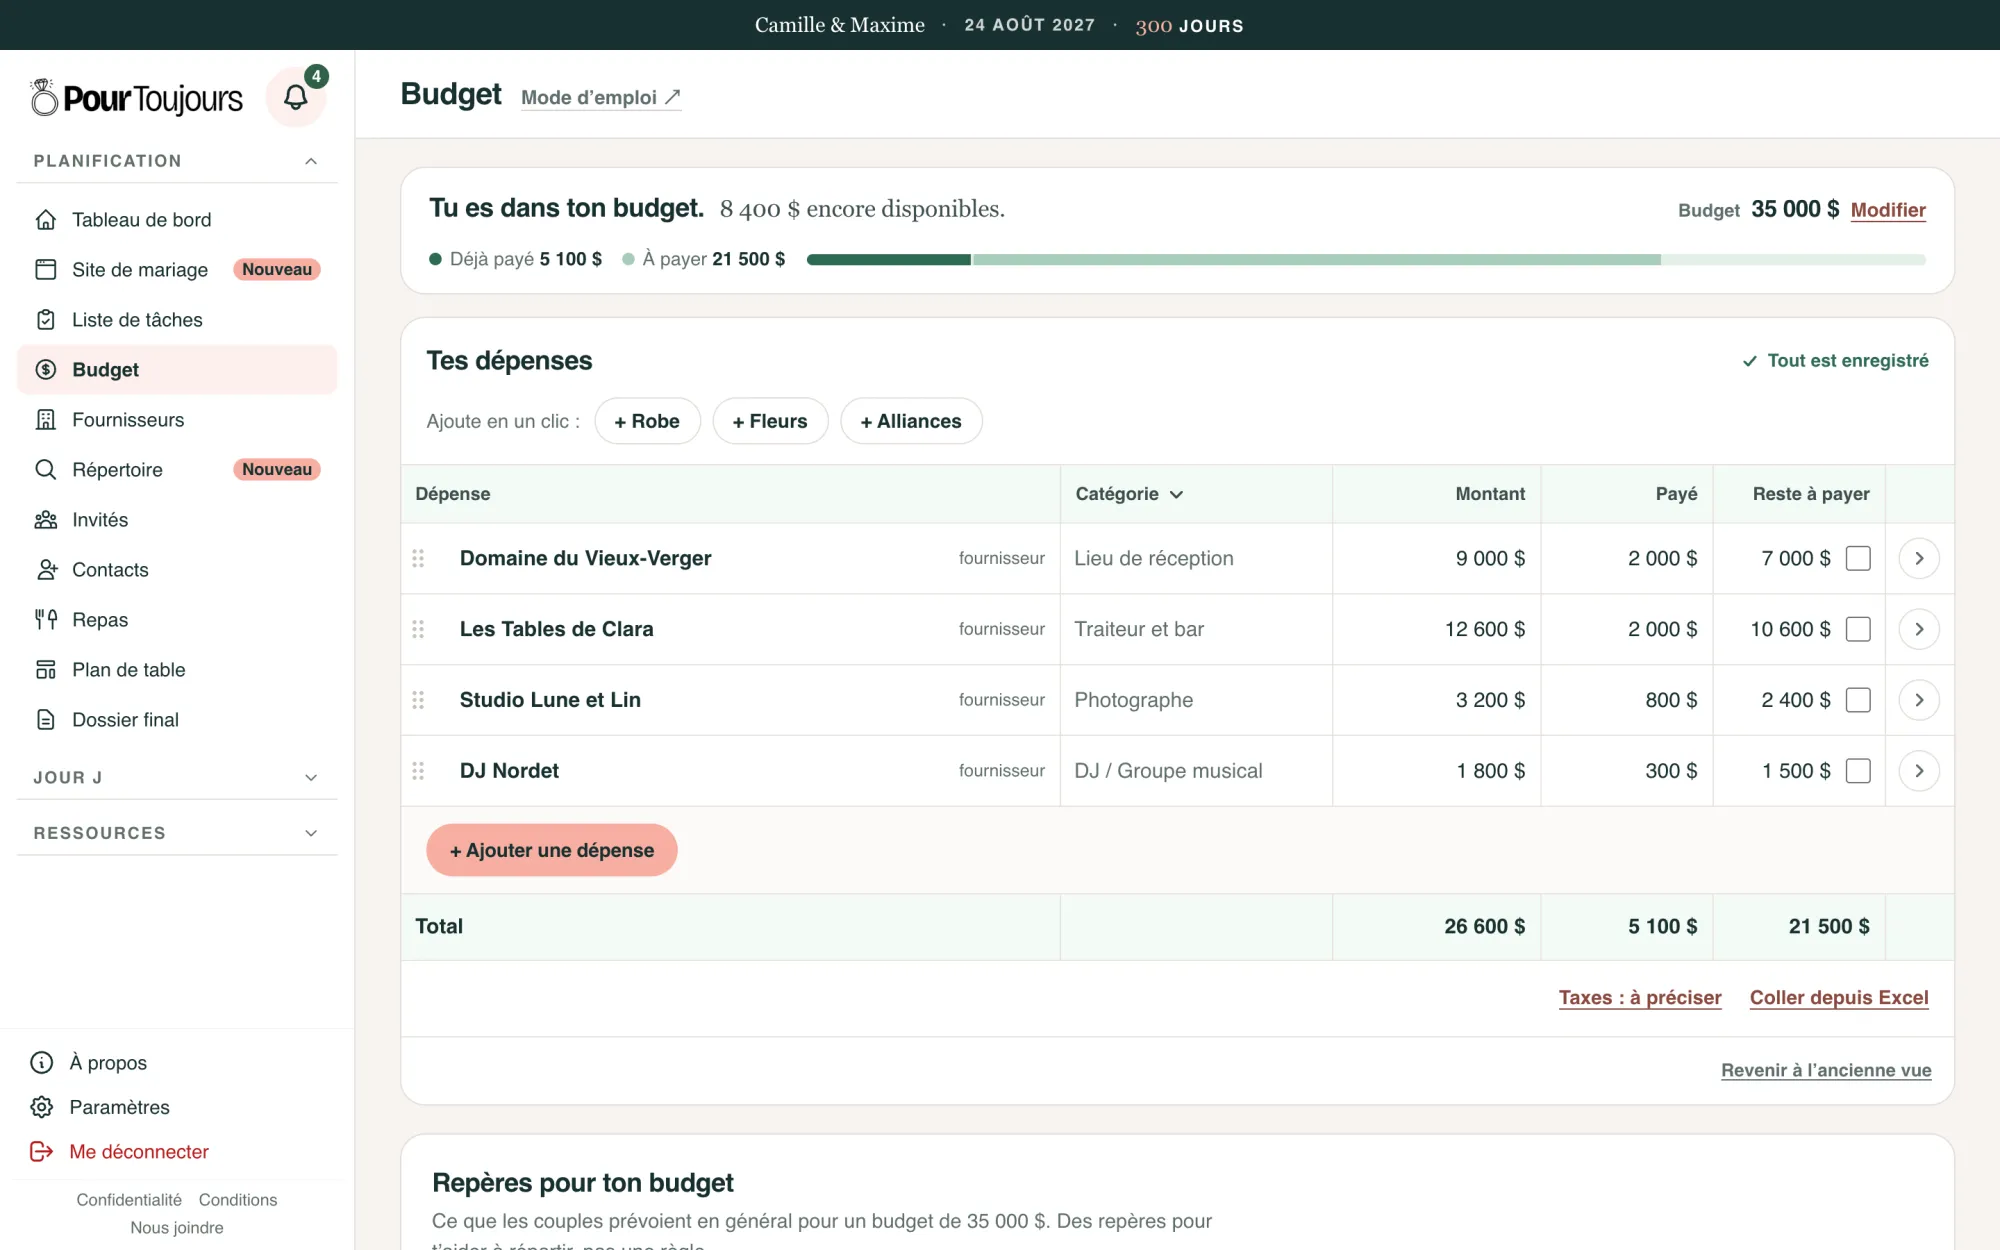Click the Liste de tâches clipboard icon
Viewport: 2000px width, 1250px height.
pos(46,320)
